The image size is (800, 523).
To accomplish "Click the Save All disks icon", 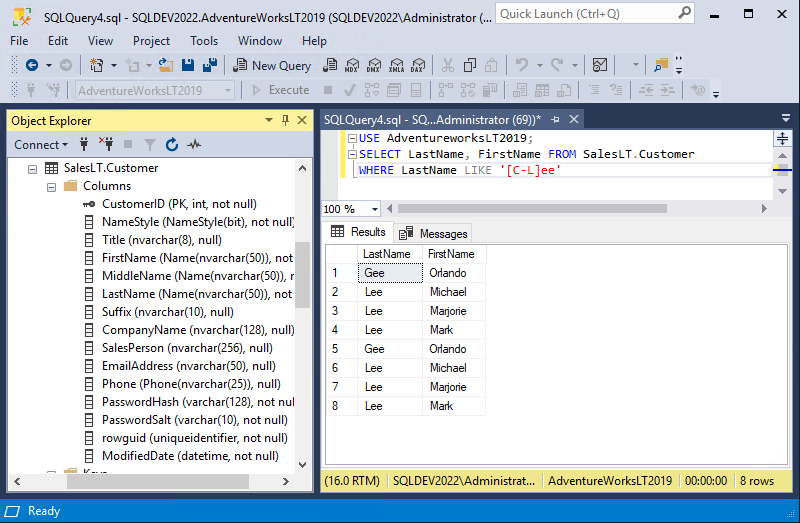I will pyautogui.click(x=210, y=65).
